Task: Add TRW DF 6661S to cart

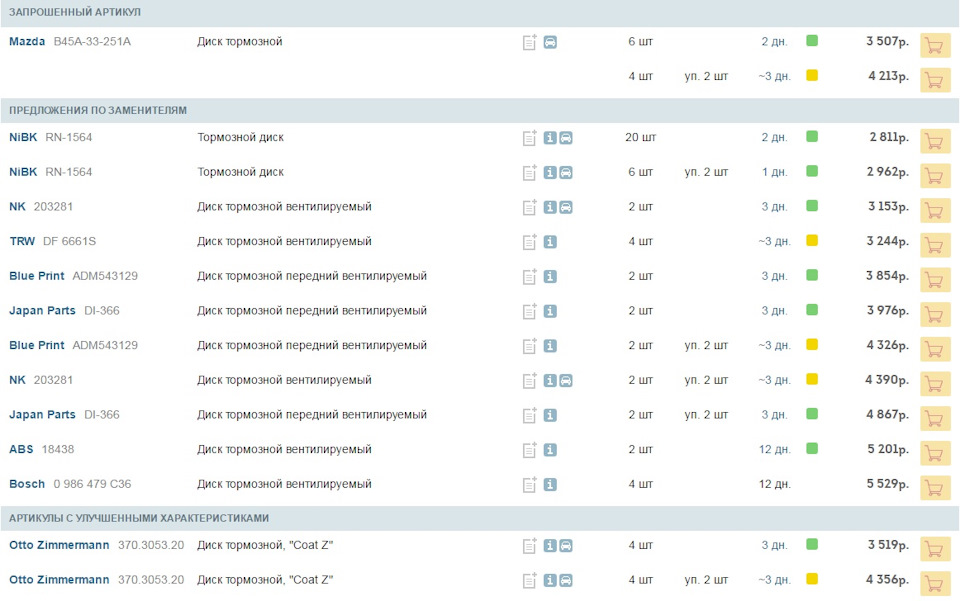Action: click(935, 245)
